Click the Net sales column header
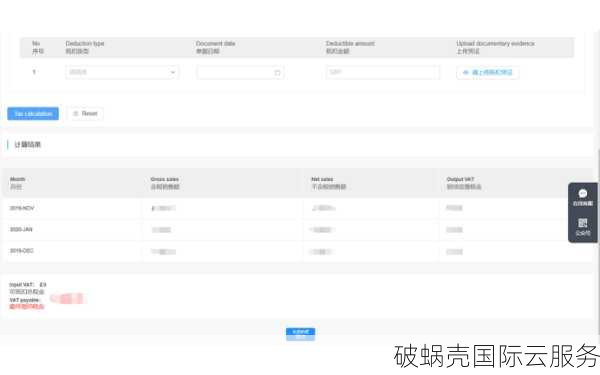The image size is (600, 375). coord(328,183)
